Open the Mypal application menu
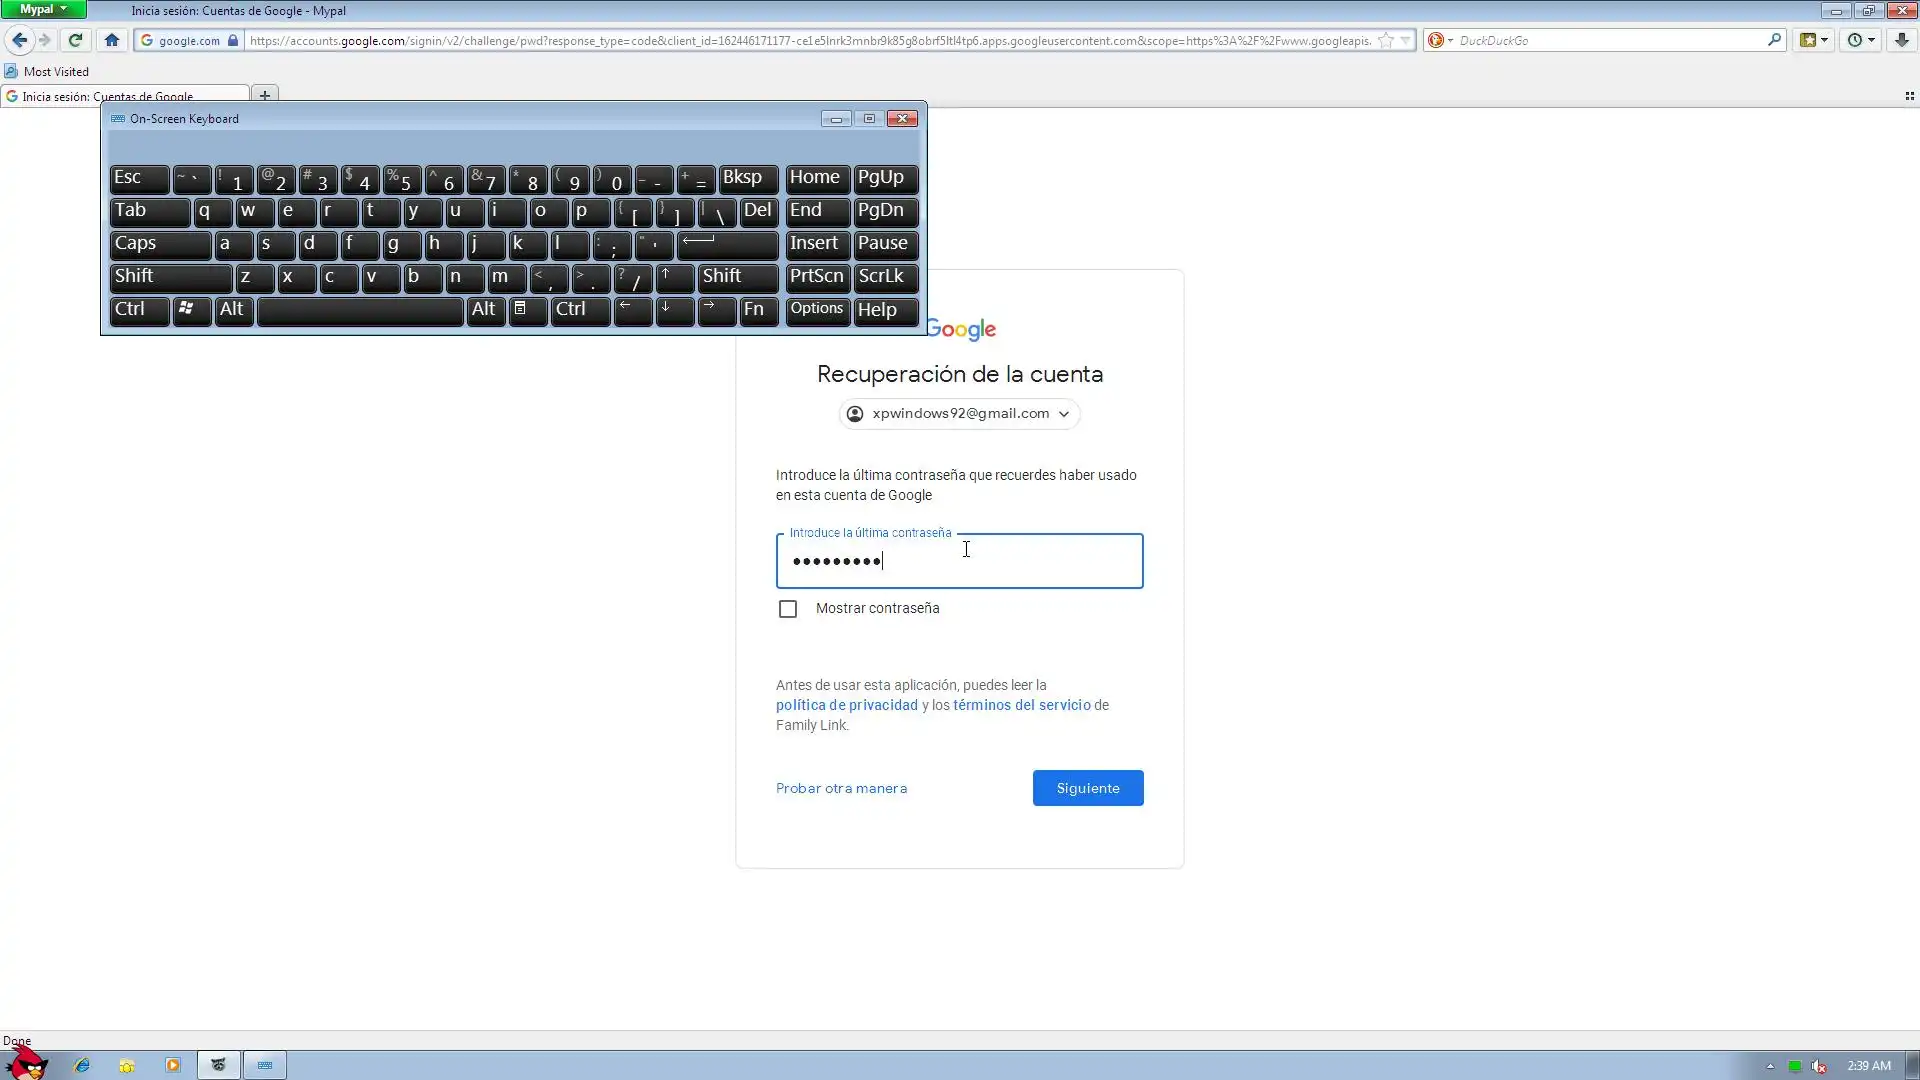 pos(43,9)
